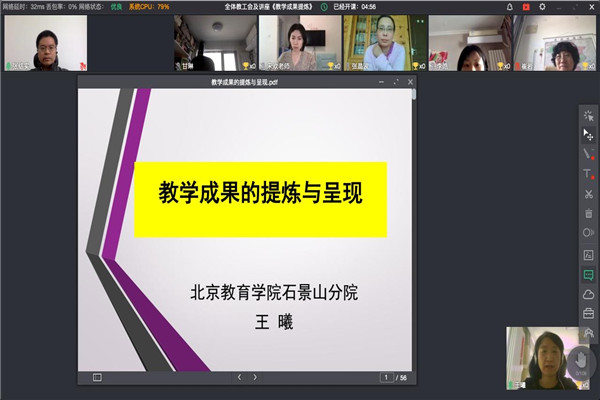This screenshot has width=600, height=400.
Task: Select the move cursor tool
Action: [588, 135]
